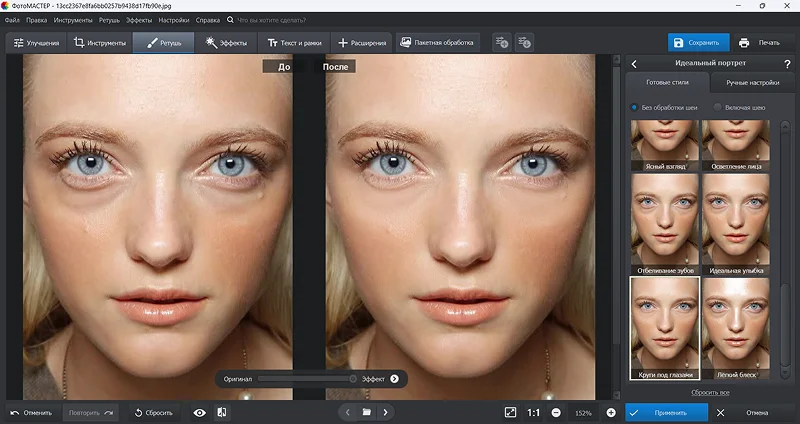Open the Эффекты menu in menu bar

coord(139,20)
